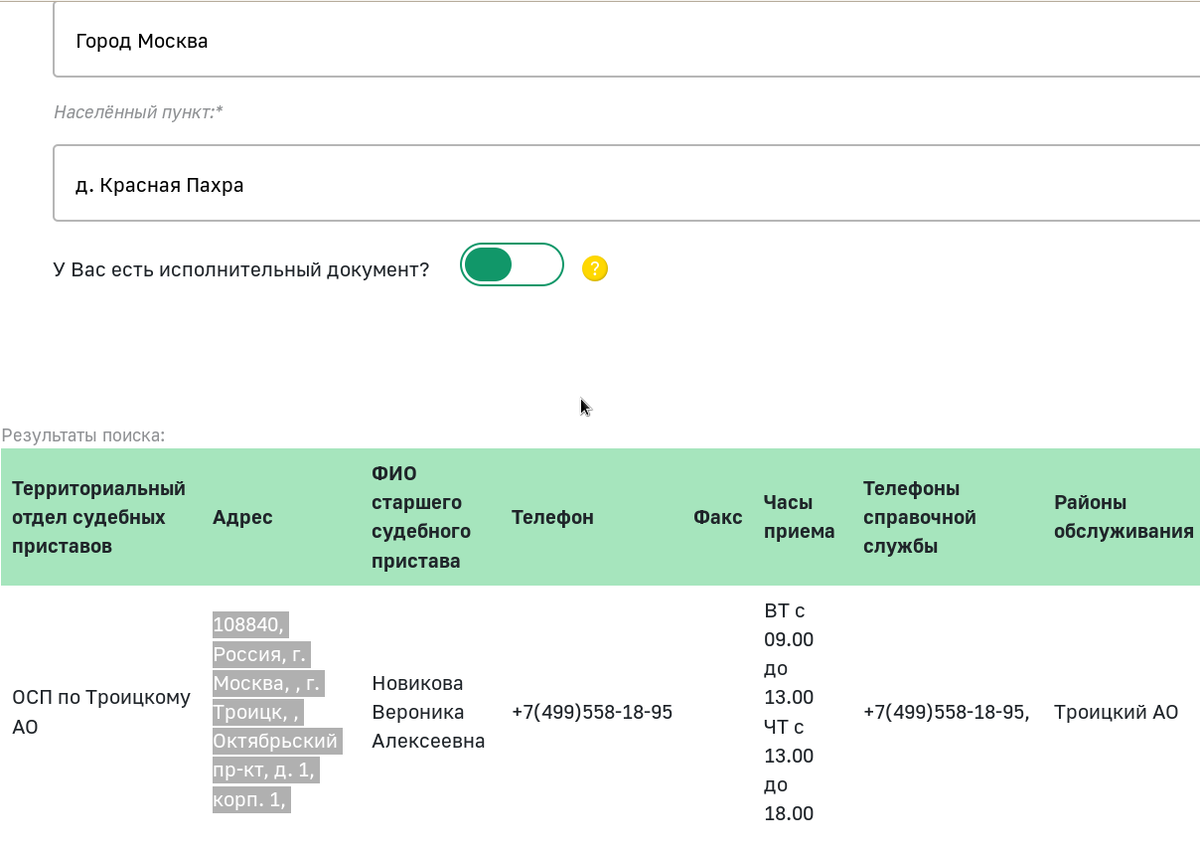Viewport: 1200px width, 857px height.
Task: Select the Часы приема column header
Action: click(799, 517)
